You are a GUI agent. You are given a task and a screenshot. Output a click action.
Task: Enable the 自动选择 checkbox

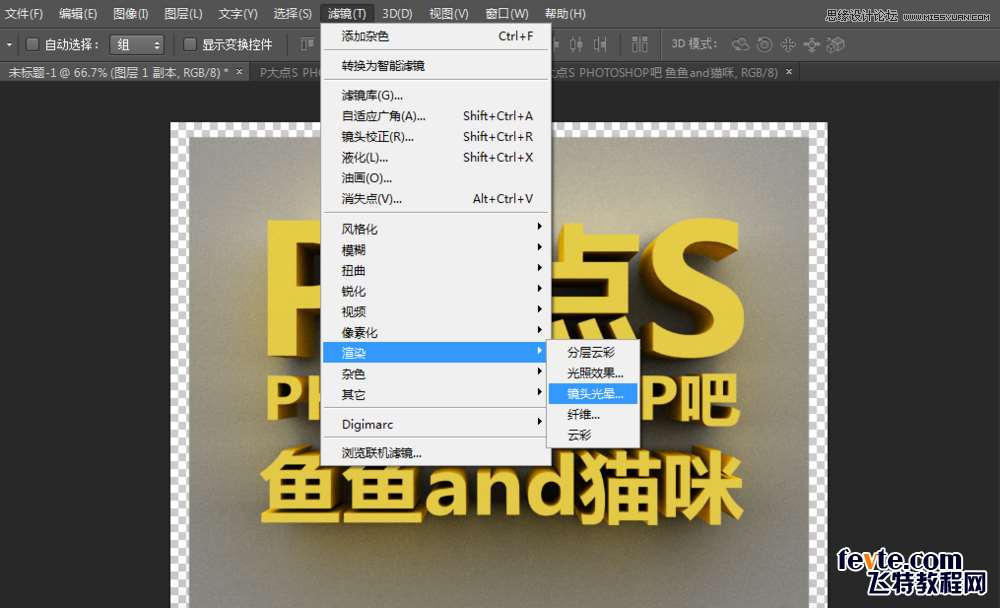tap(32, 45)
